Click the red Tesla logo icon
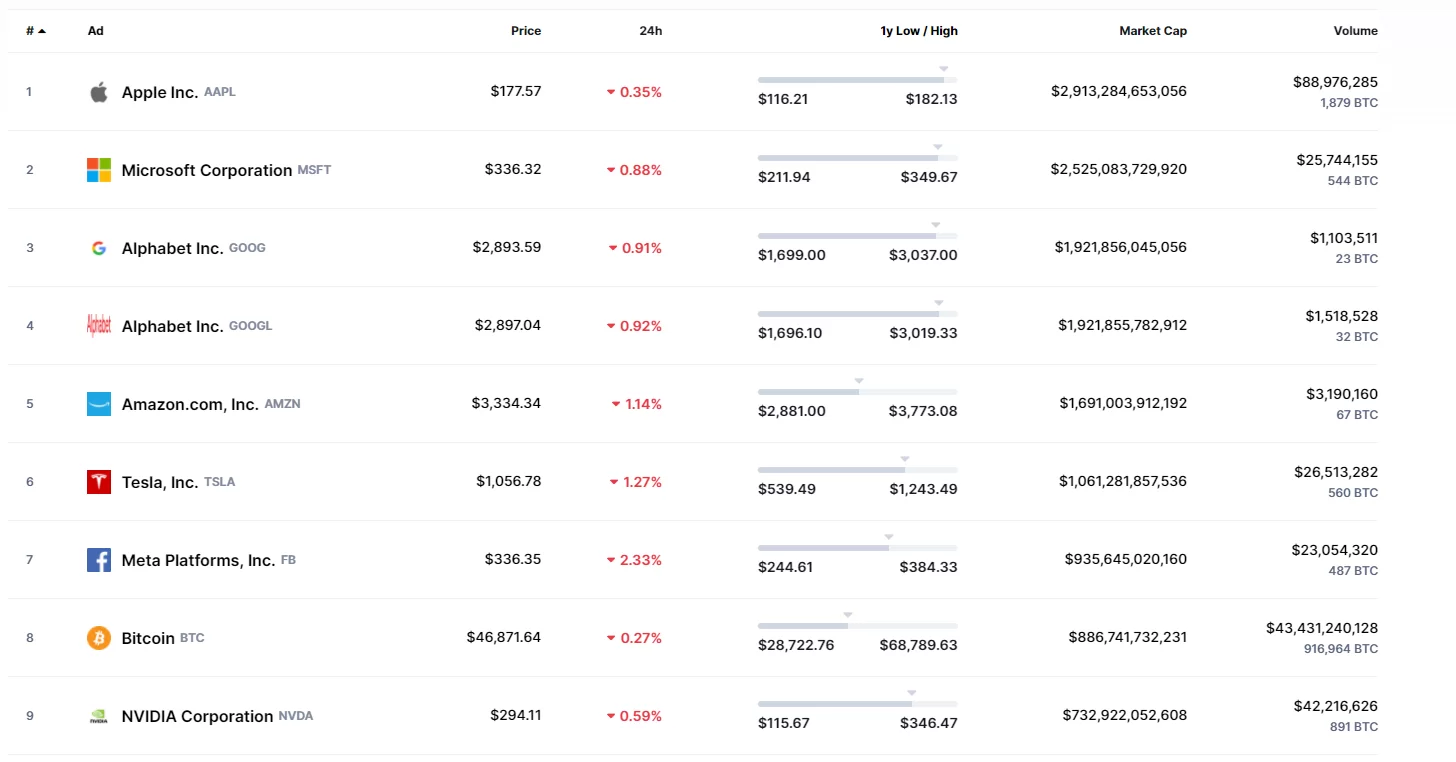Image resolution: width=1456 pixels, height=762 pixels. point(98,482)
